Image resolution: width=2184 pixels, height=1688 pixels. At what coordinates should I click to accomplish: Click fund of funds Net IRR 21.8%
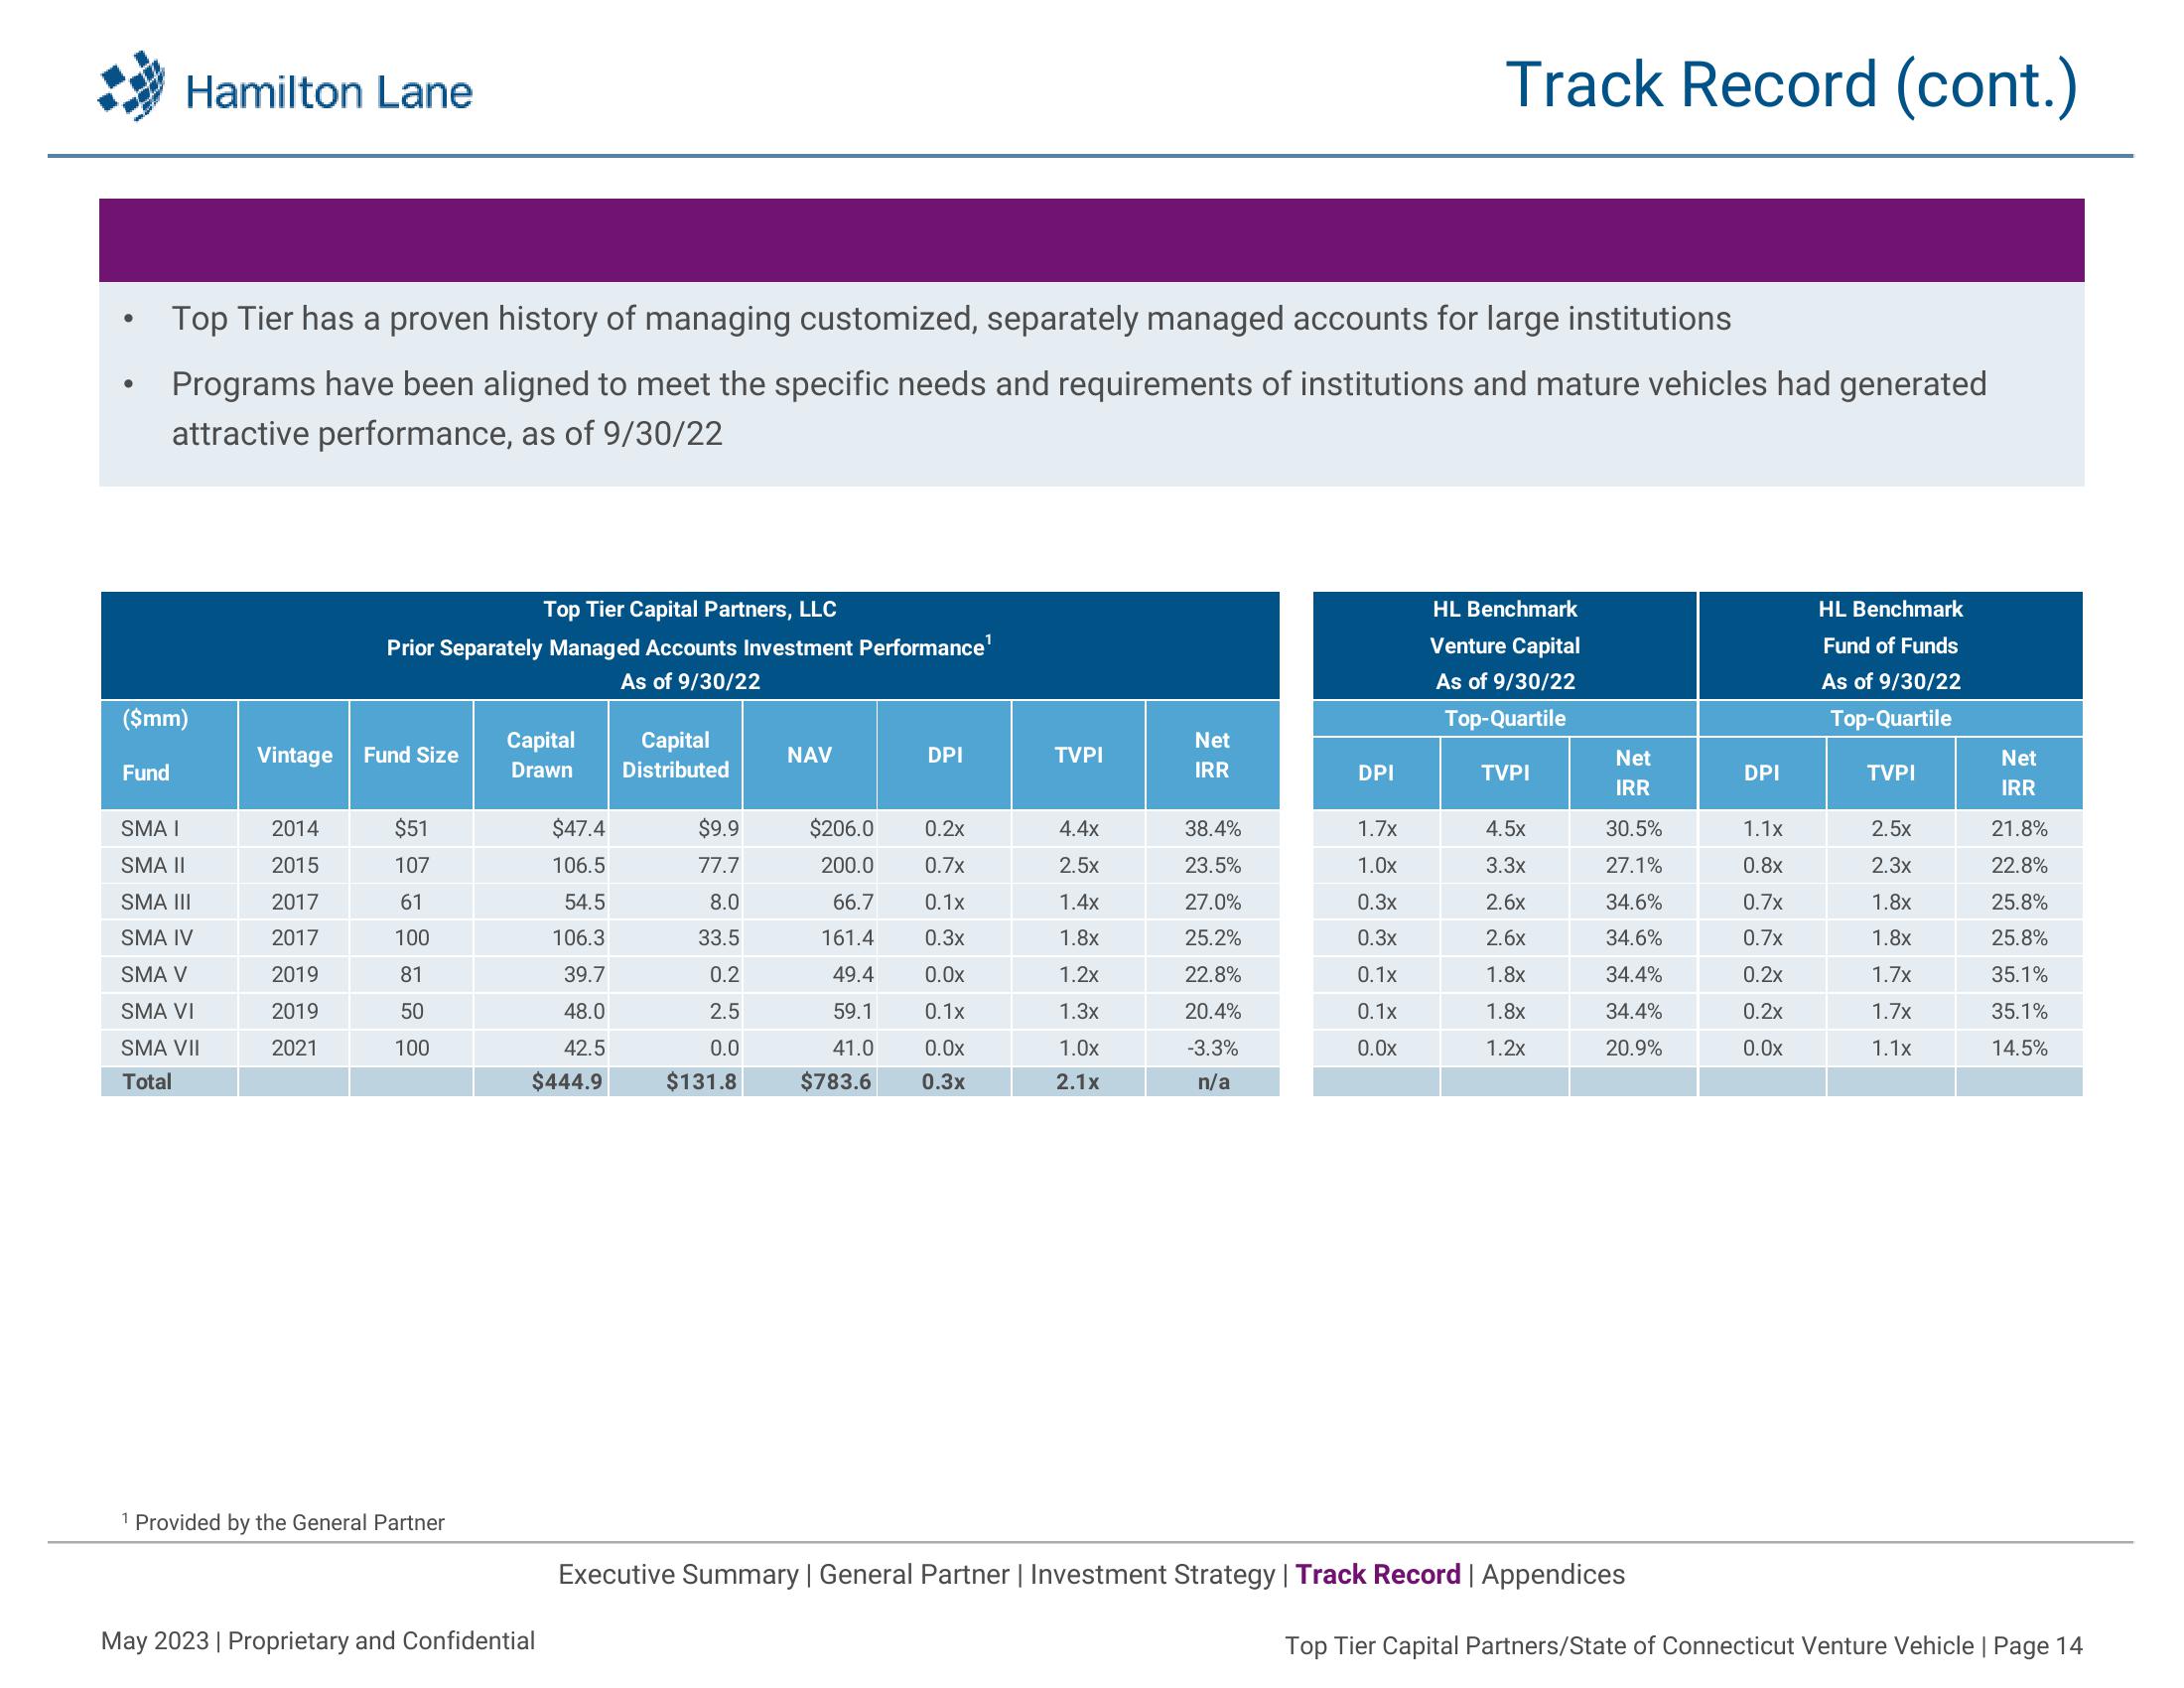click(x=2019, y=829)
